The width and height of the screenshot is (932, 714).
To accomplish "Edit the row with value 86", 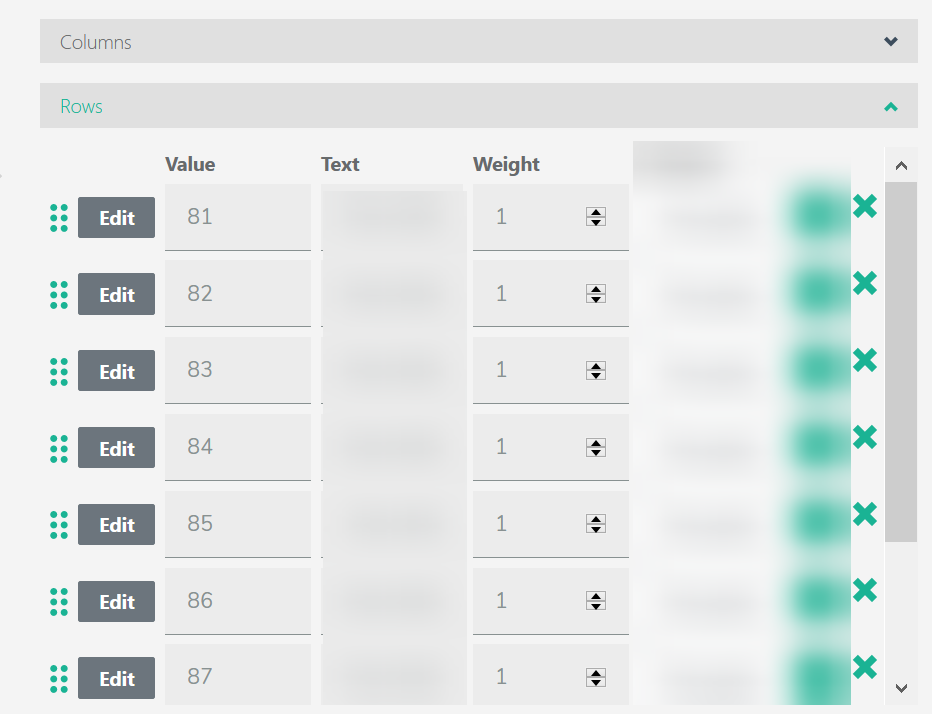I will click(x=116, y=602).
